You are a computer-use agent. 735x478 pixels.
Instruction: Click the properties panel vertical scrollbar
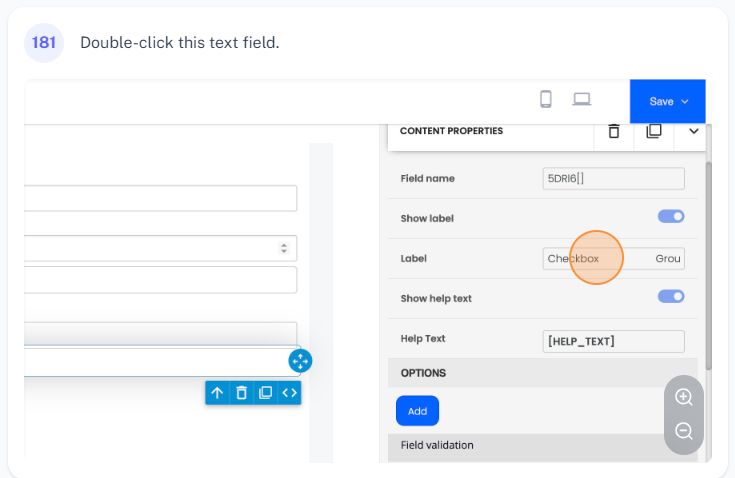click(709, 260)
